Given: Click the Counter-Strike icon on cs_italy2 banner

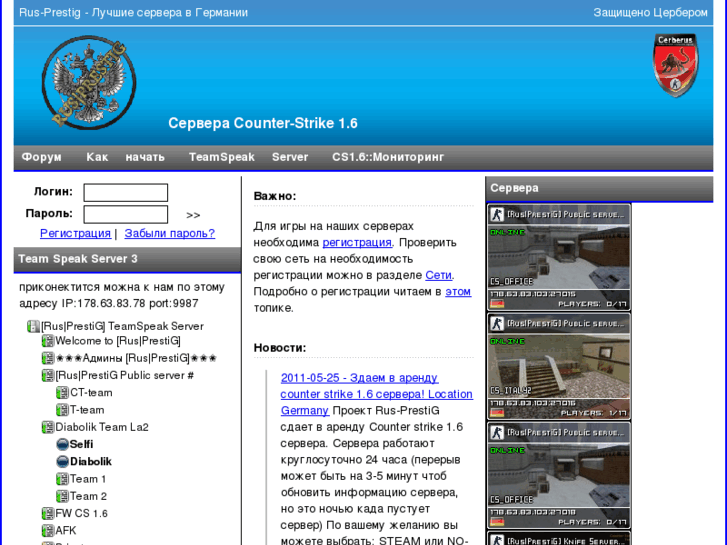Looking at the screenshot, I should (497, 323).
